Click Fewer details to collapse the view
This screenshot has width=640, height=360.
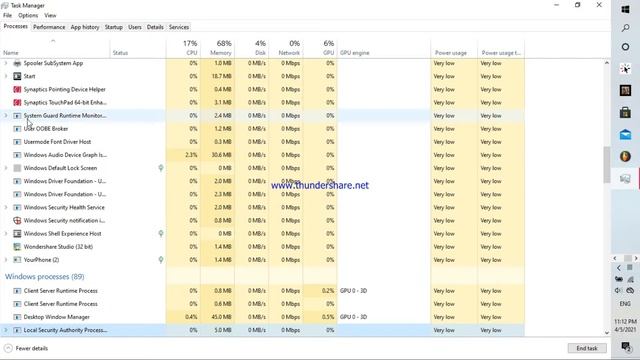[26, 348]
